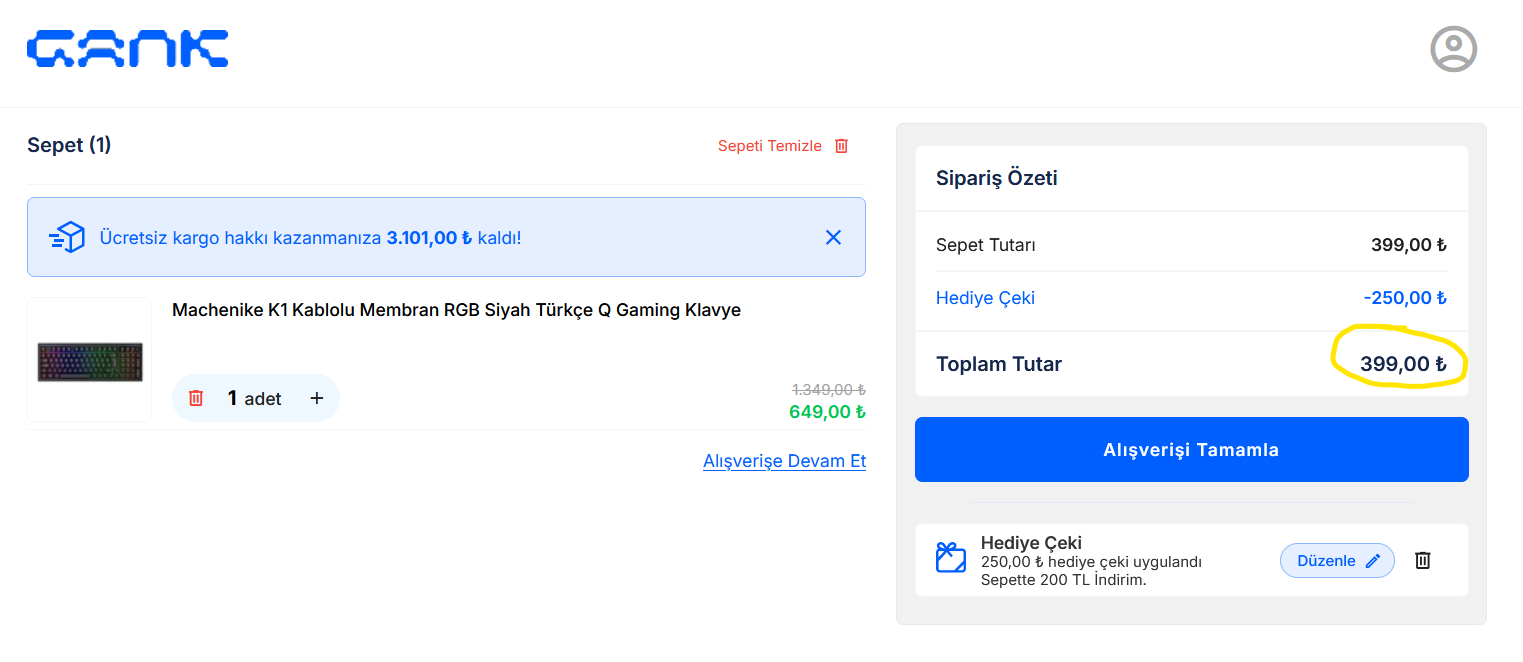Open the Machenike K1 keyboard thumbnail
Viewport: 1523px width, 662px height.
point(90,360)
